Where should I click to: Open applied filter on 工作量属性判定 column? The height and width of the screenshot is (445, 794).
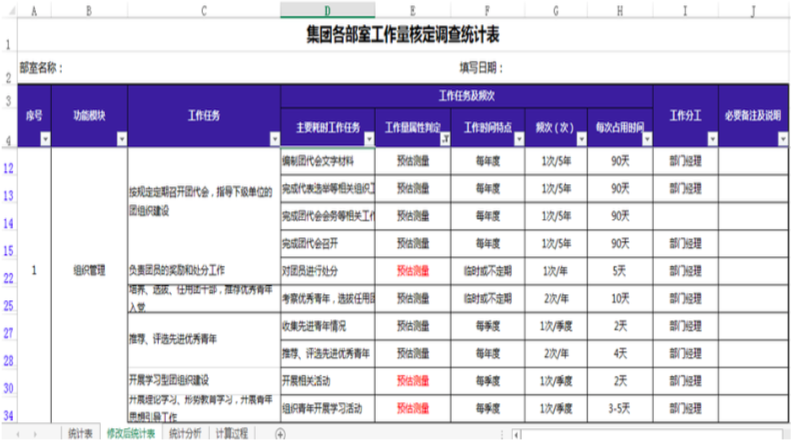444,140
